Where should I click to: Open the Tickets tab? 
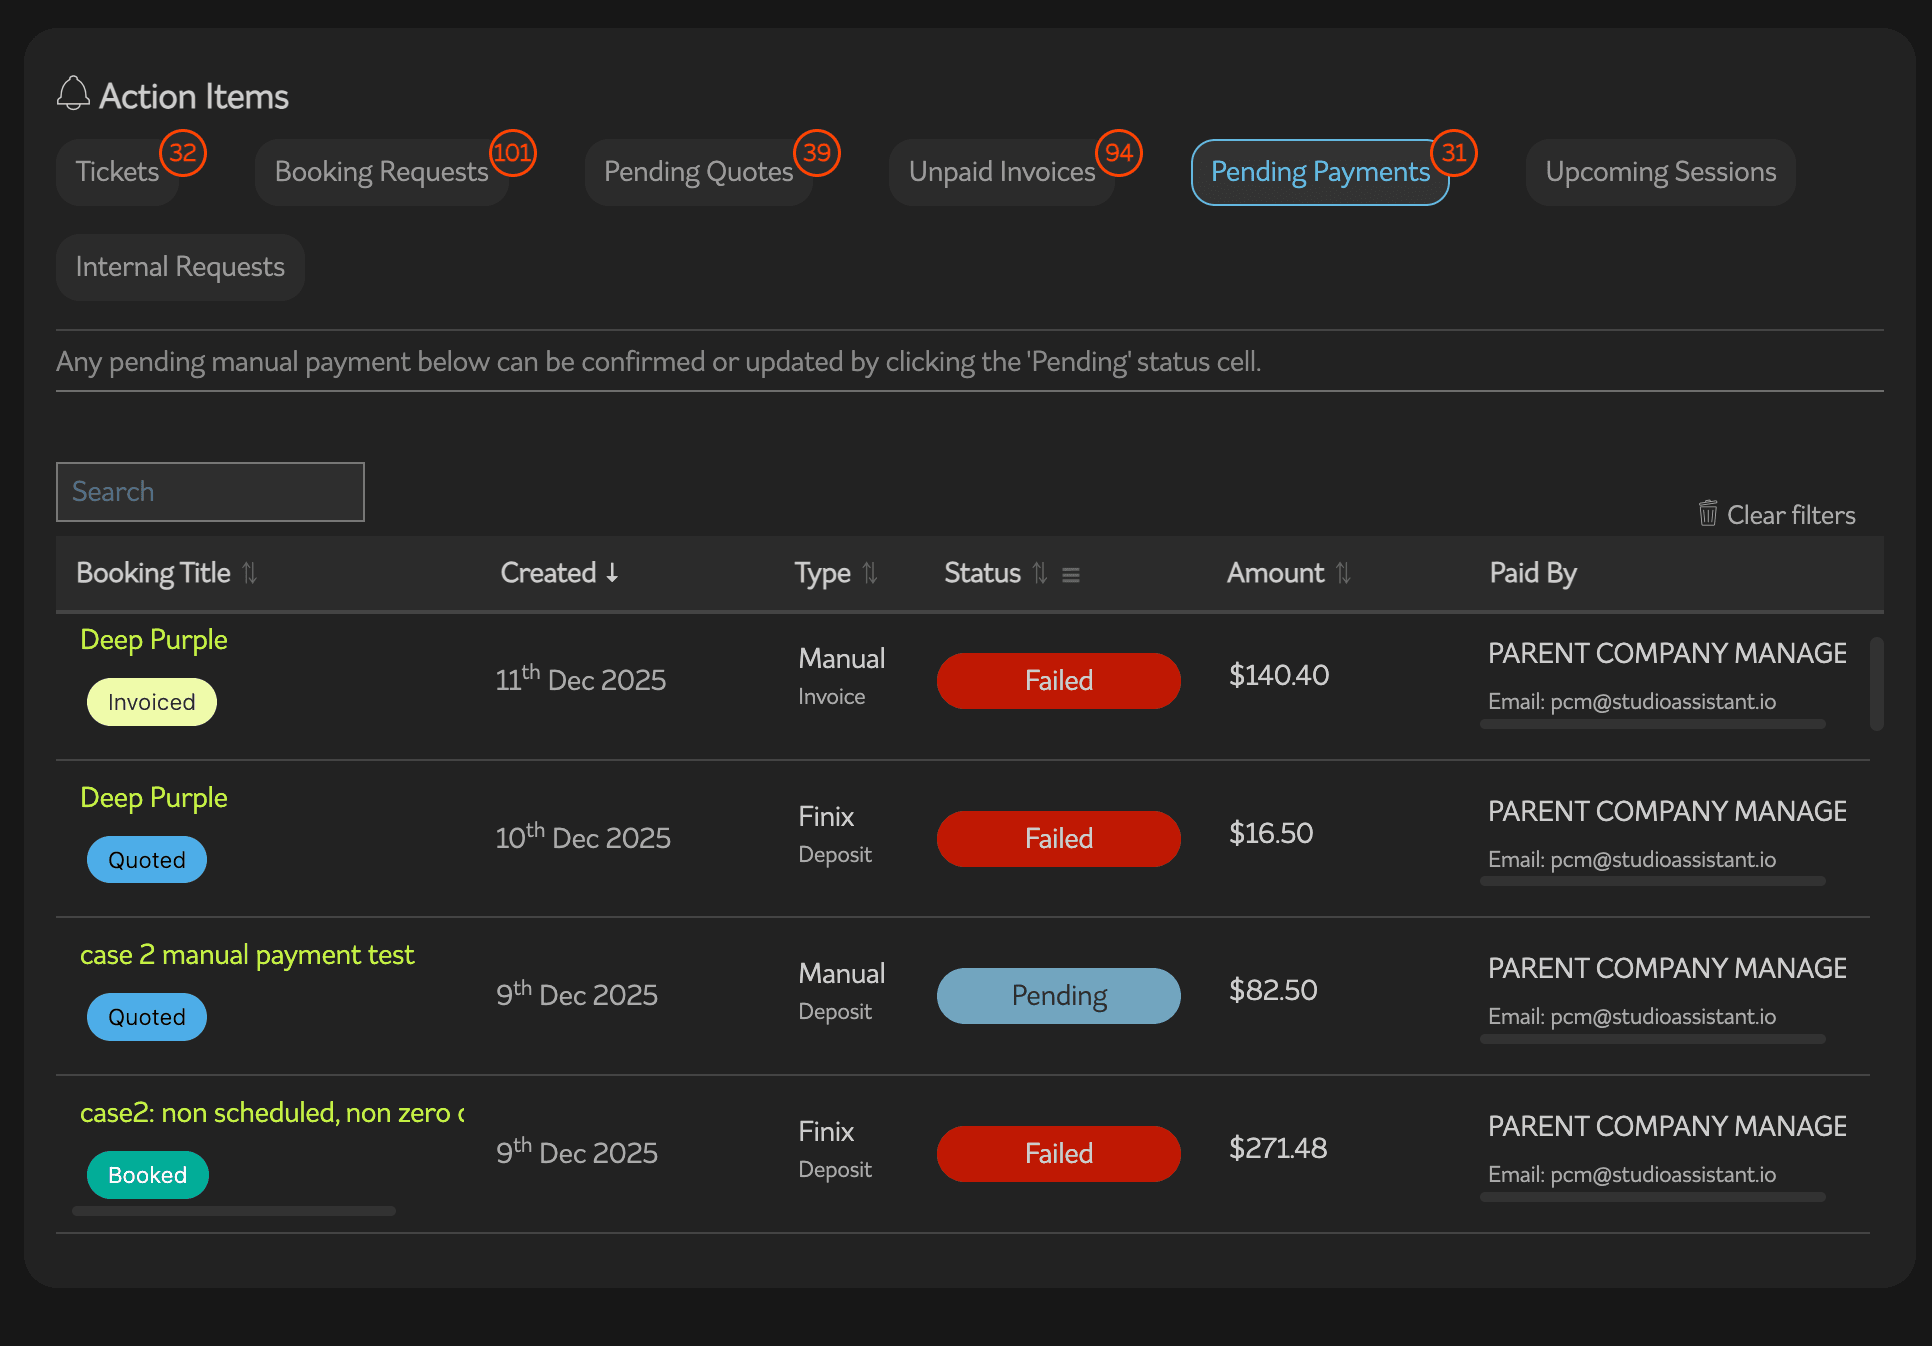coord(118,172)
